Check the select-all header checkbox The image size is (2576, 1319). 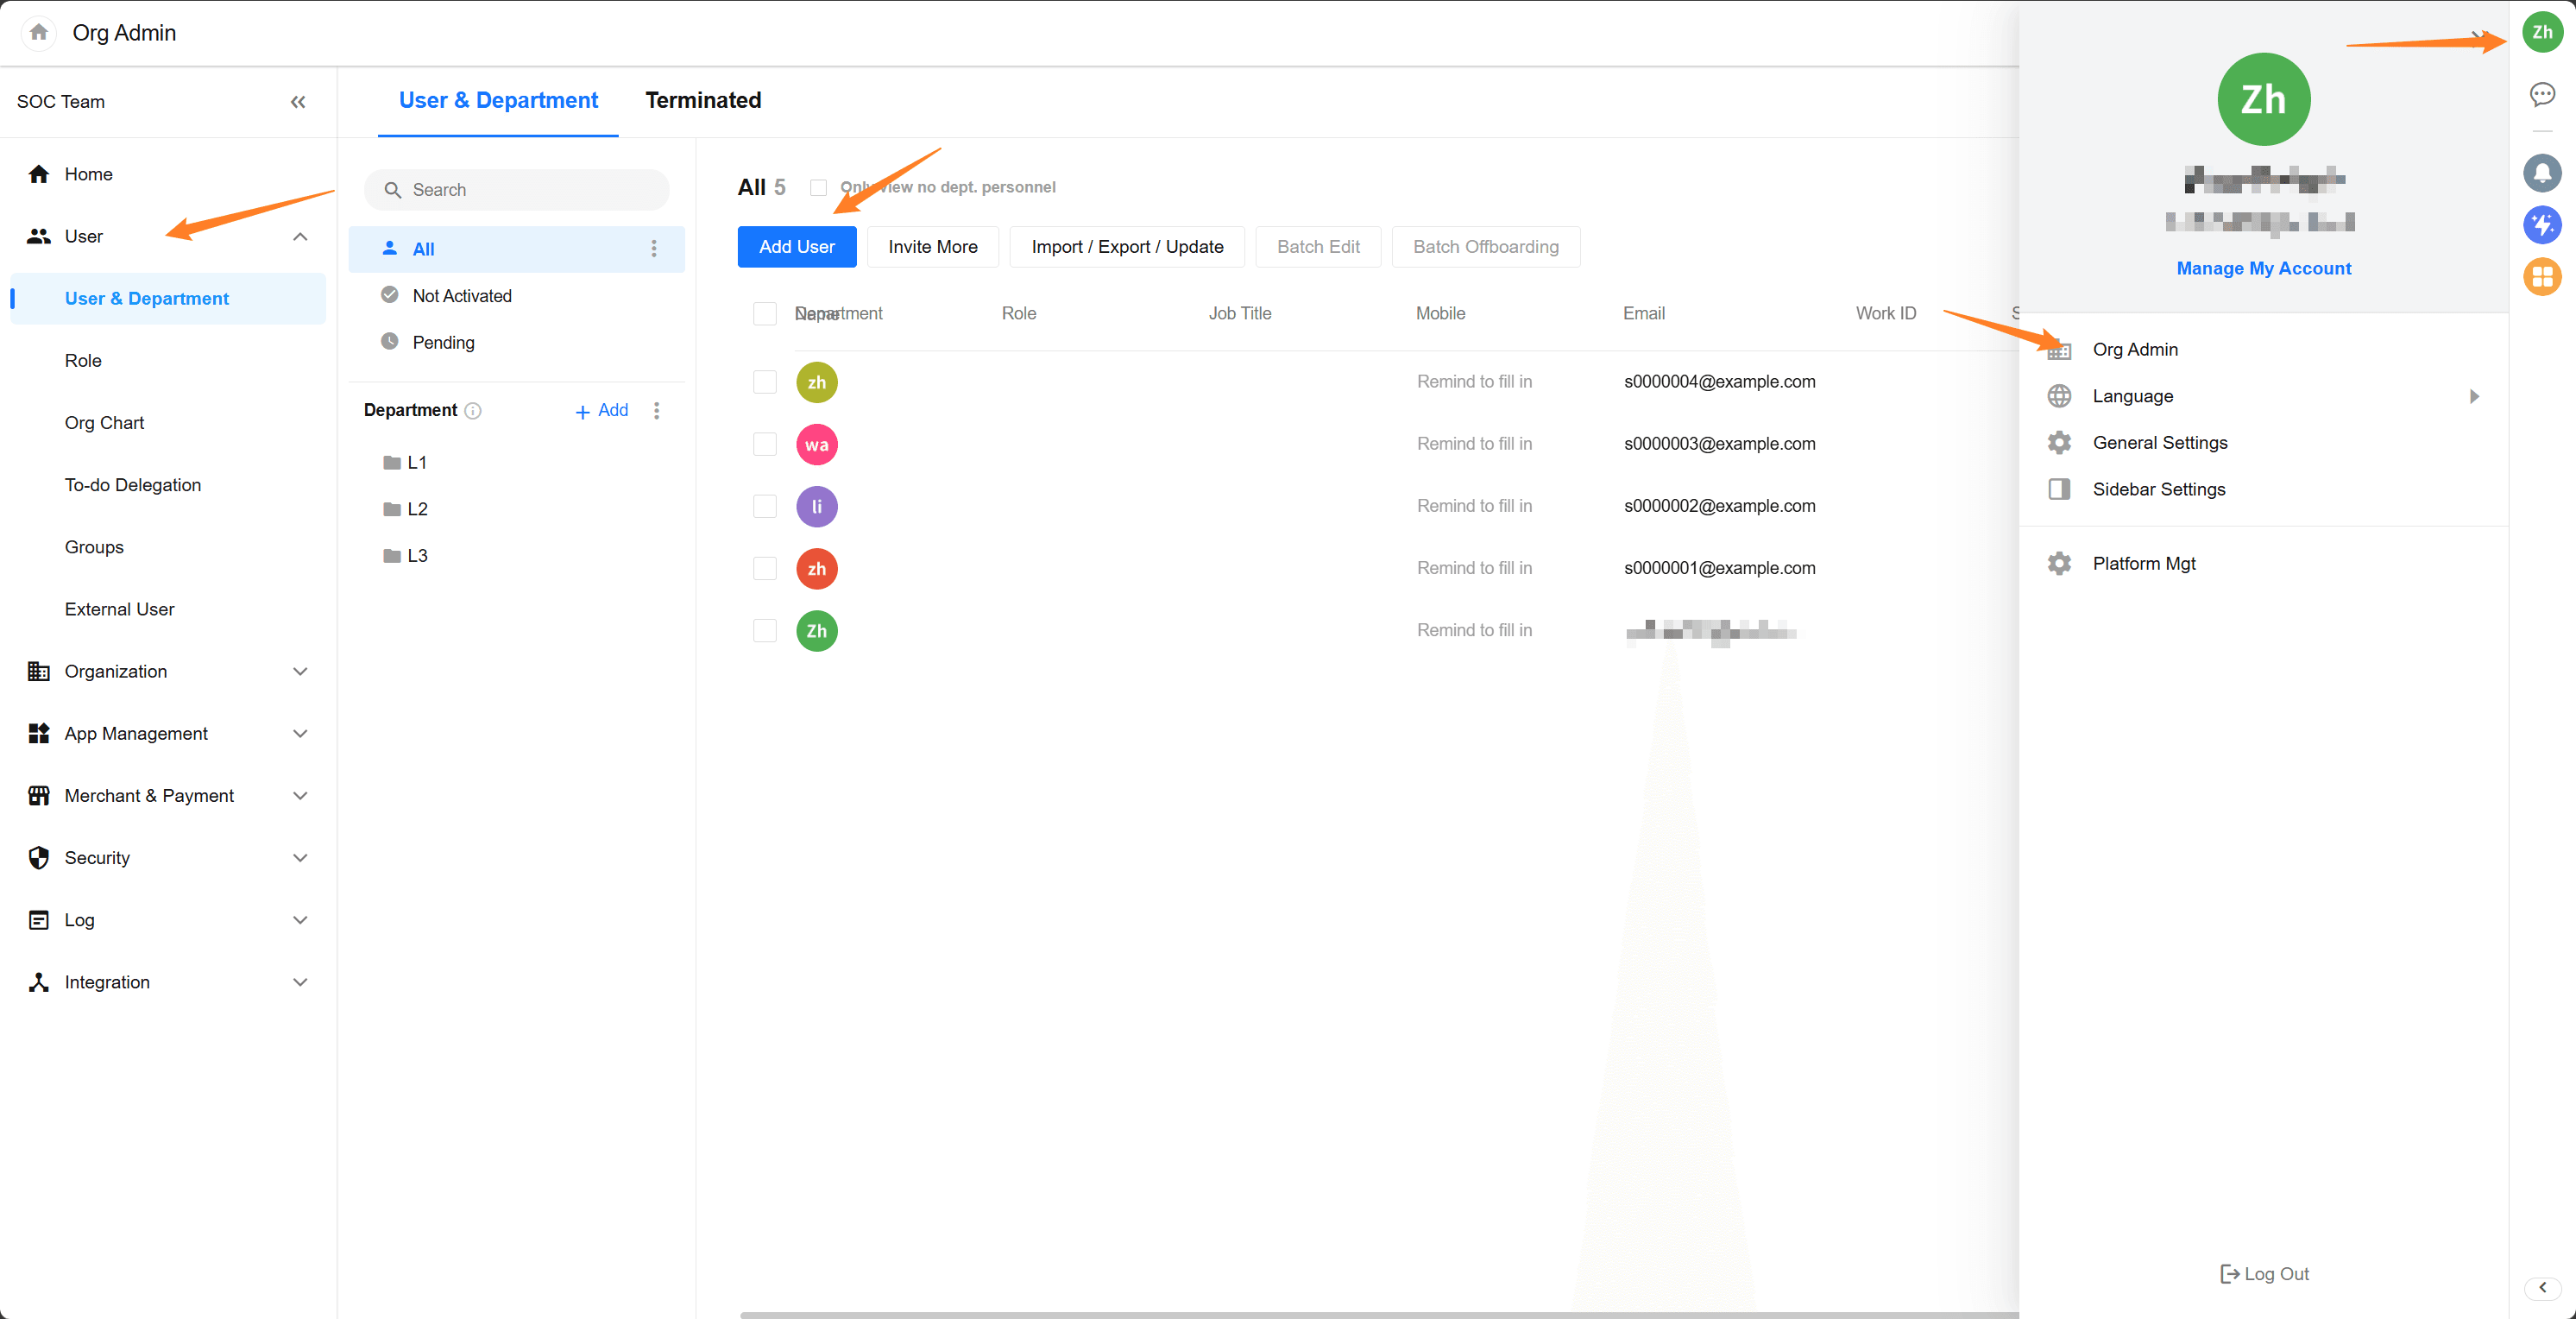click(x=764, y=314)
